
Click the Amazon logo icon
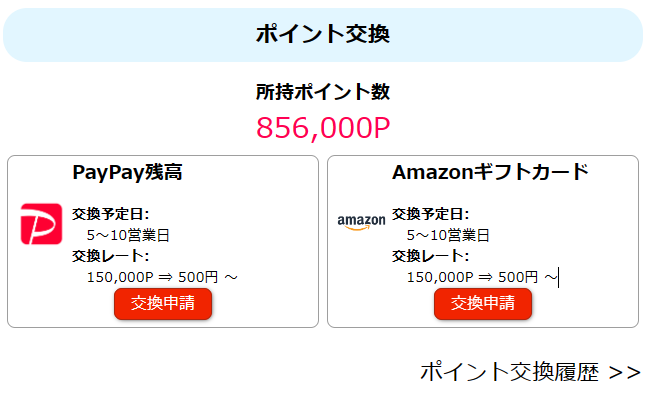coord(361,222)
